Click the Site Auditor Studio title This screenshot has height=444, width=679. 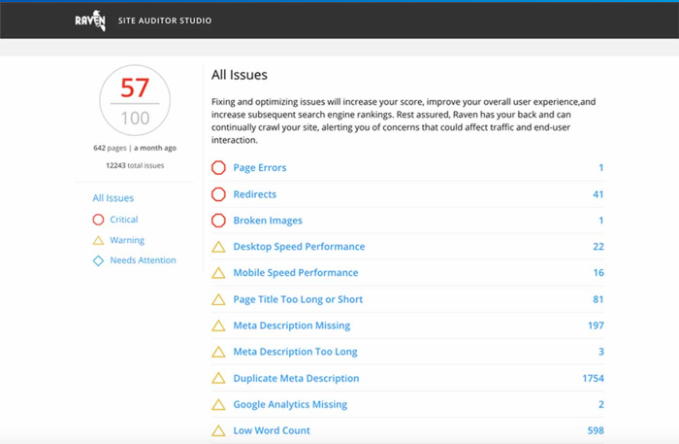coord(165,20)
